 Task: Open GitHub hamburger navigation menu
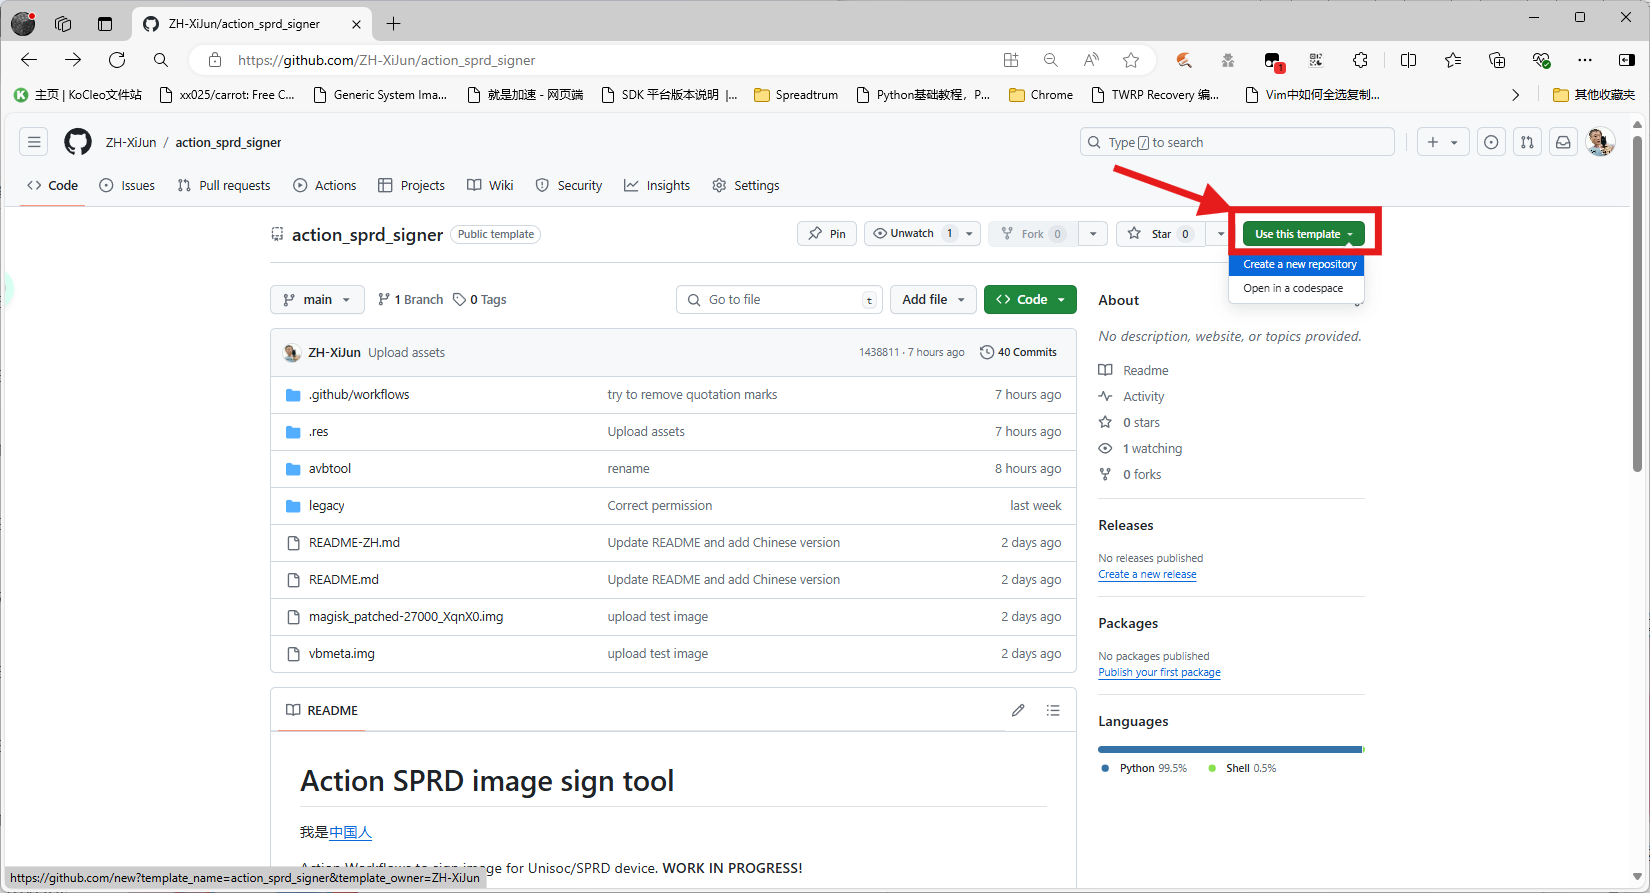click(34, 142)
